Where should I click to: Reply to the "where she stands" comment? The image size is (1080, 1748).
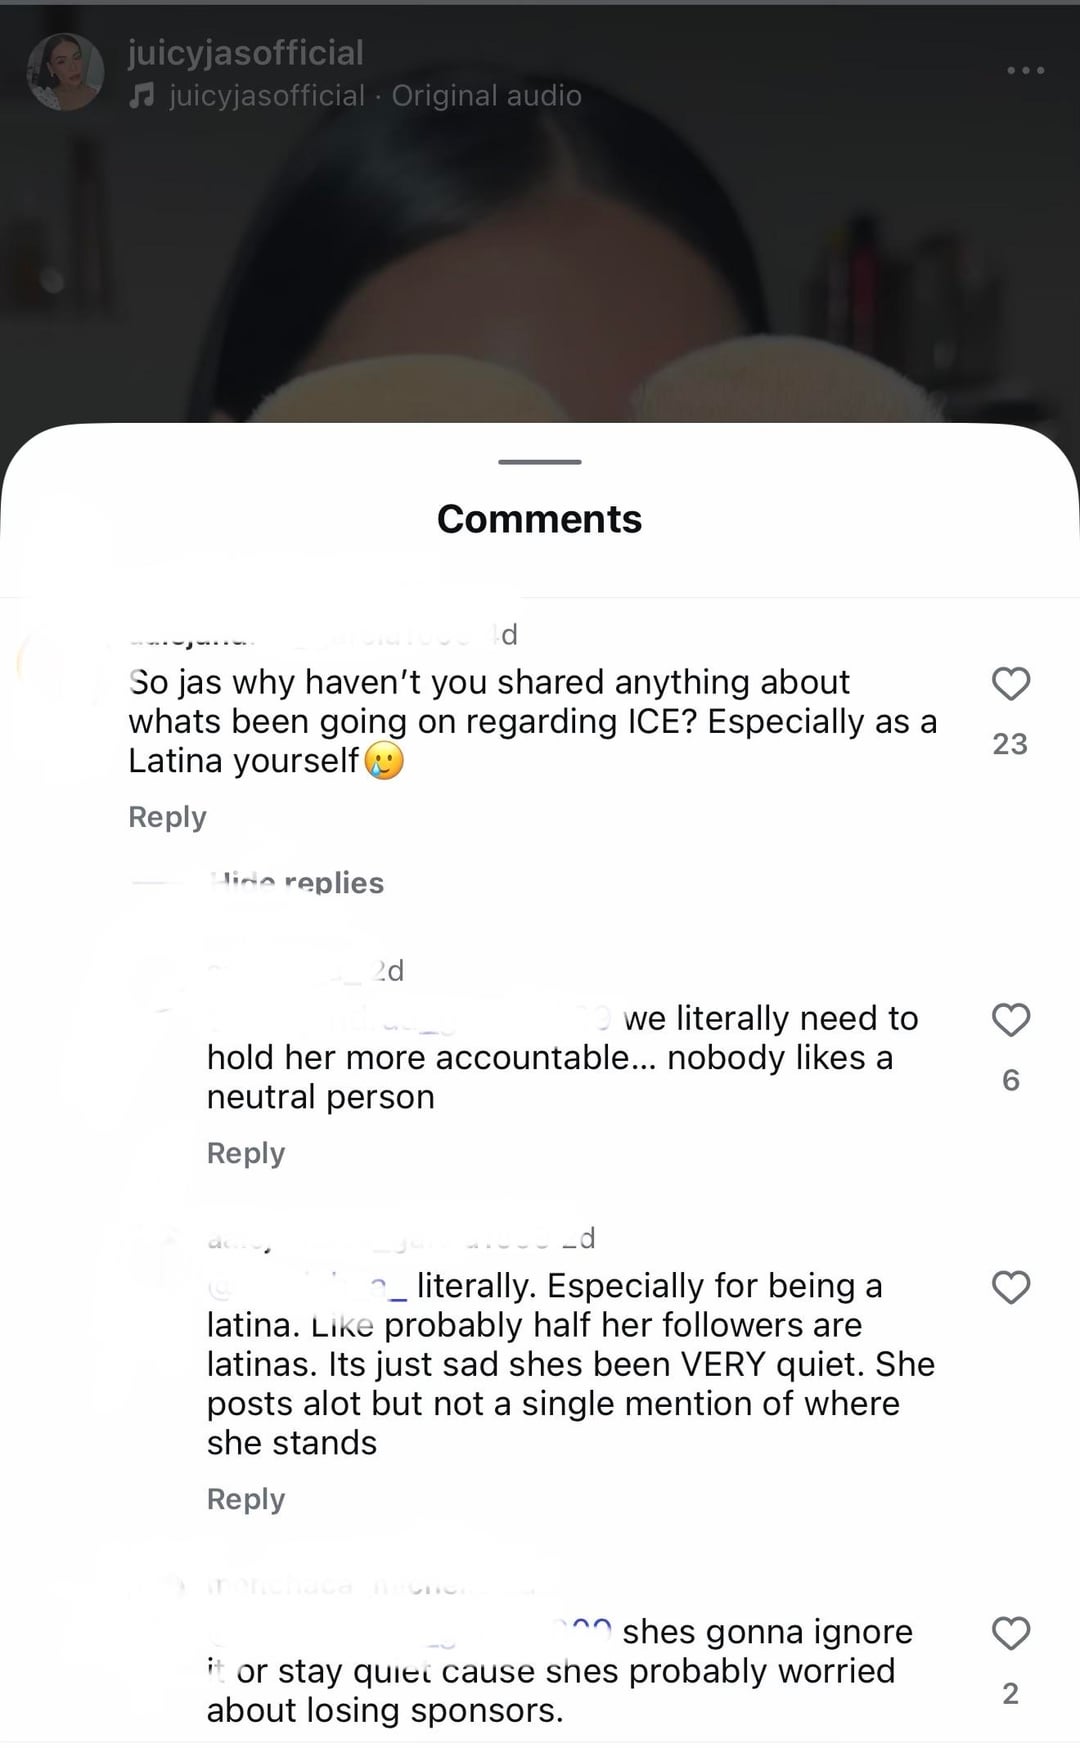coord(246,1499)
